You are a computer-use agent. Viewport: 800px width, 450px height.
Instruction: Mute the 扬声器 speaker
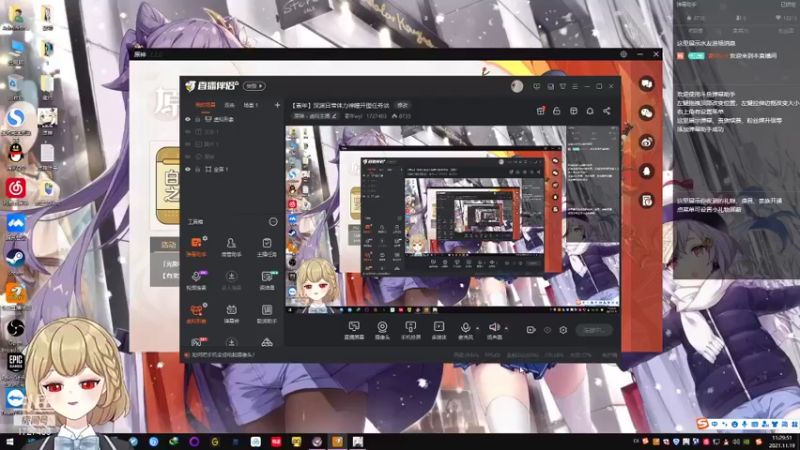coord(493,330)
